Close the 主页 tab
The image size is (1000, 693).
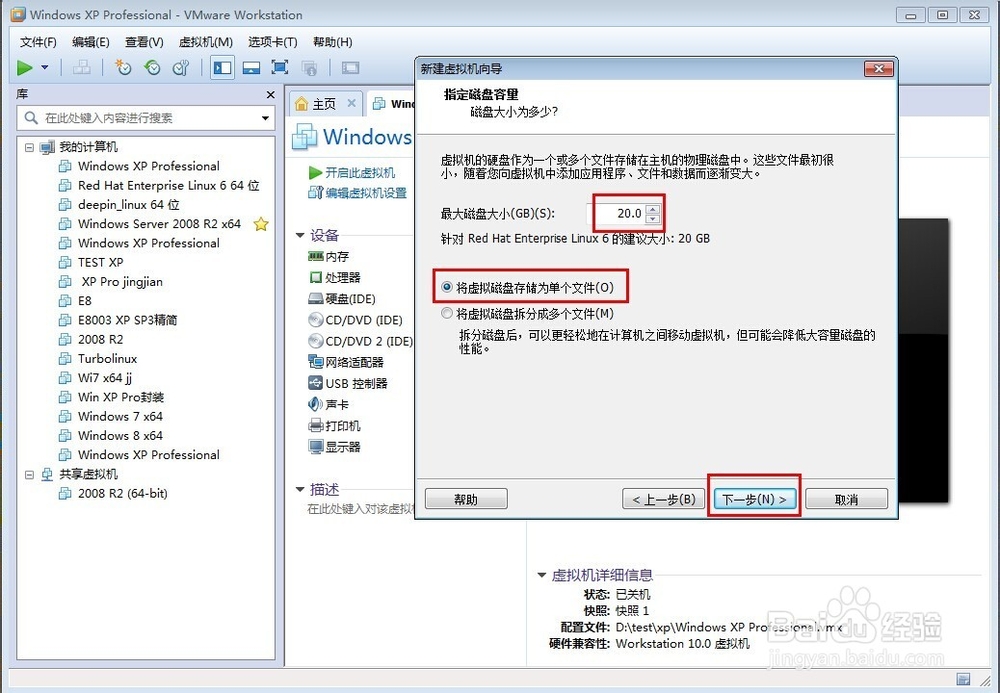point(351,103)
